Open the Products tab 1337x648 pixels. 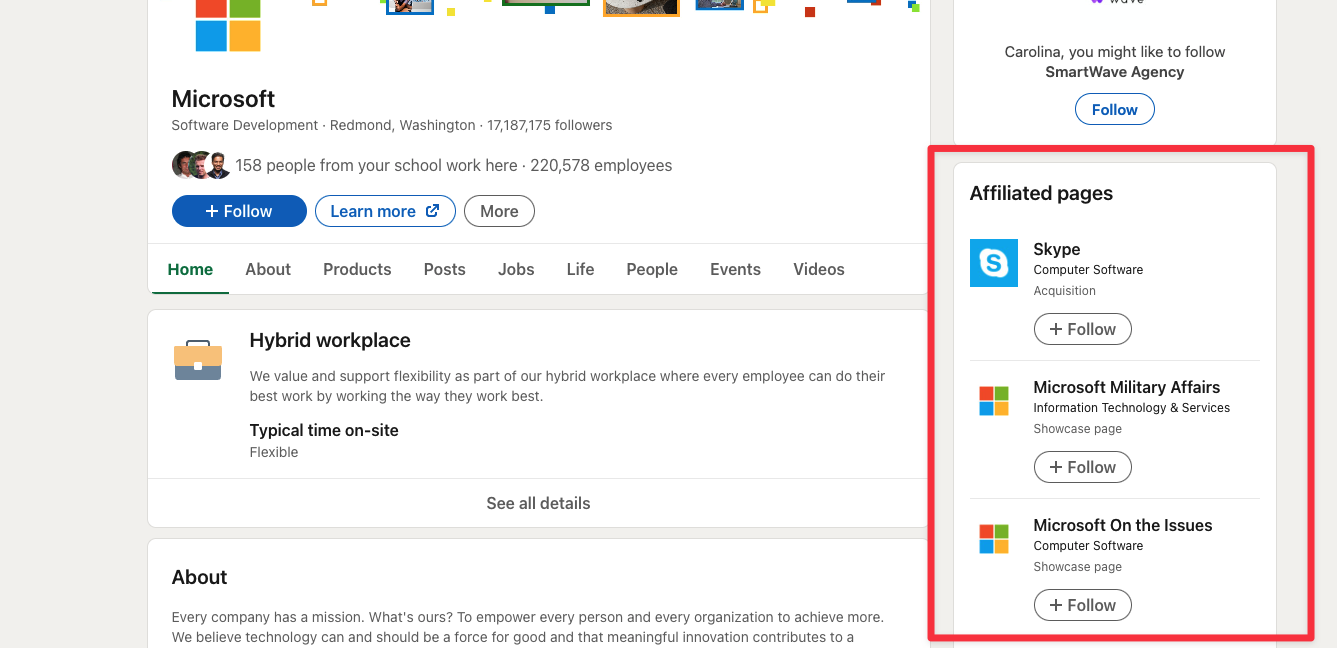[357, 269]
